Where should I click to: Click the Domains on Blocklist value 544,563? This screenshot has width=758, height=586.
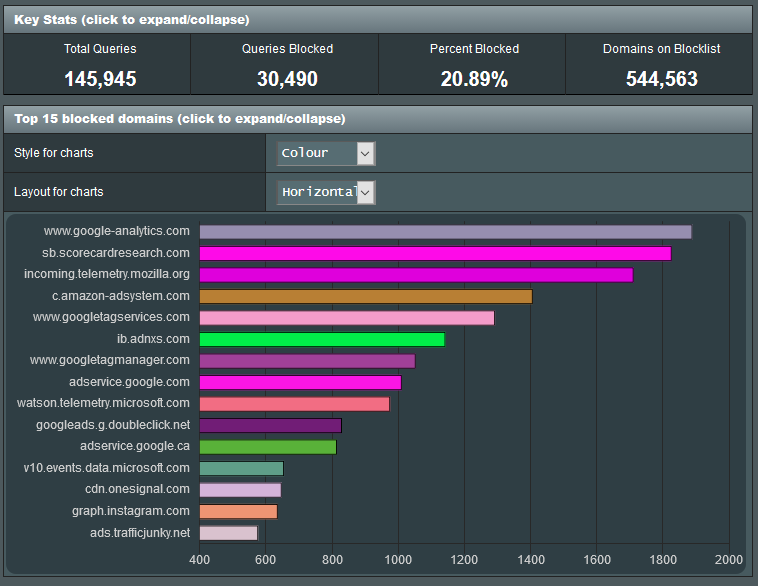(x=662, y=79)
